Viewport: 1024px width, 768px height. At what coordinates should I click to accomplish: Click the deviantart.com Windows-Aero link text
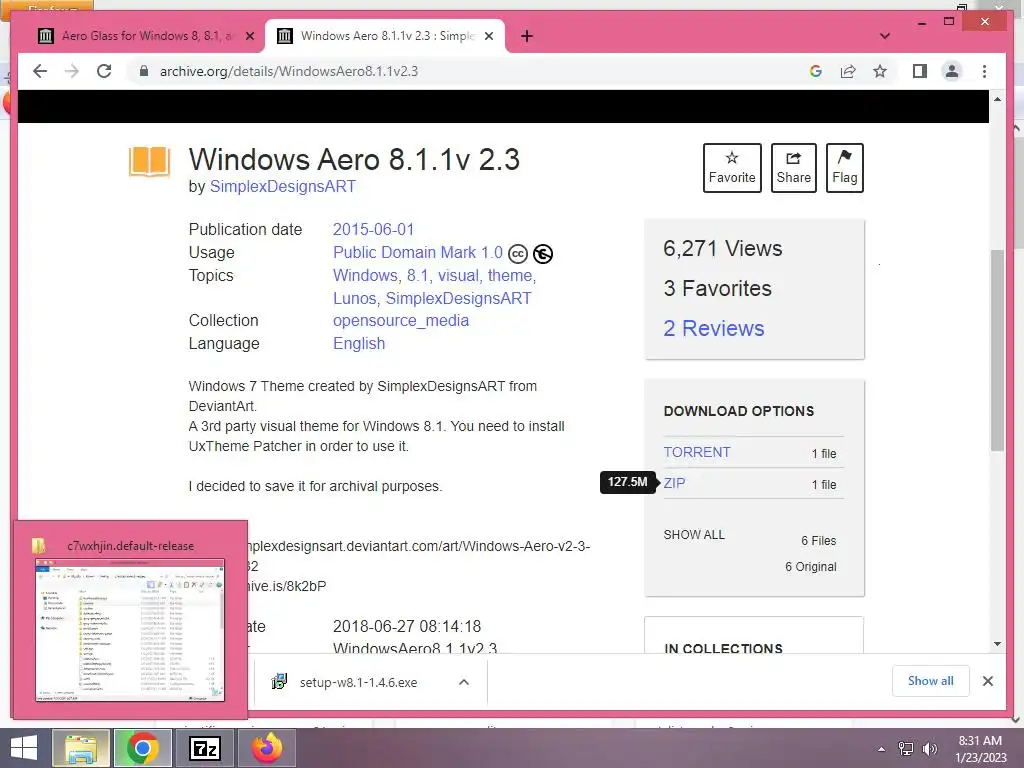coord(417,546)
